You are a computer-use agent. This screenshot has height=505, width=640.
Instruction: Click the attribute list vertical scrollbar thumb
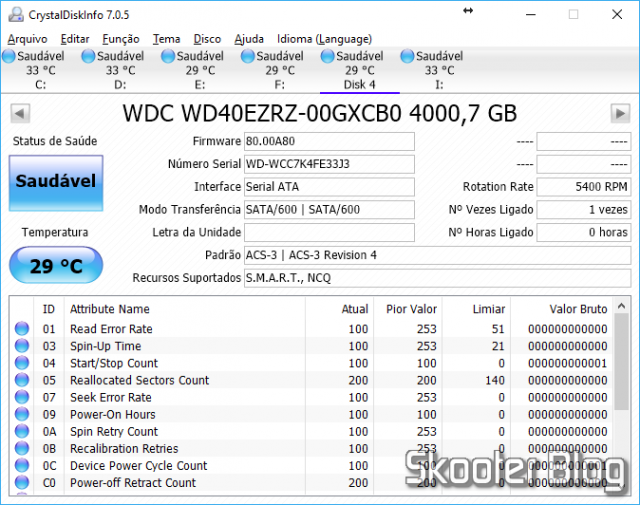tap(622, 362)
